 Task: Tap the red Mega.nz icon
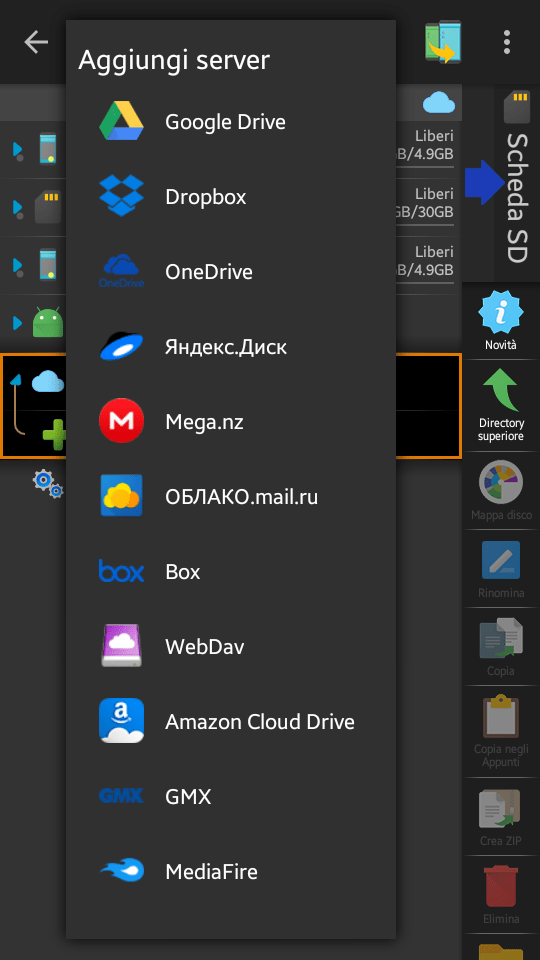click(121, 421)
